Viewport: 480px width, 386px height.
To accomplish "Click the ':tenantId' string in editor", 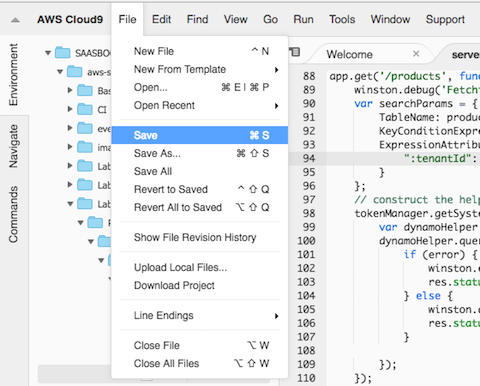I will coord(438,158).
